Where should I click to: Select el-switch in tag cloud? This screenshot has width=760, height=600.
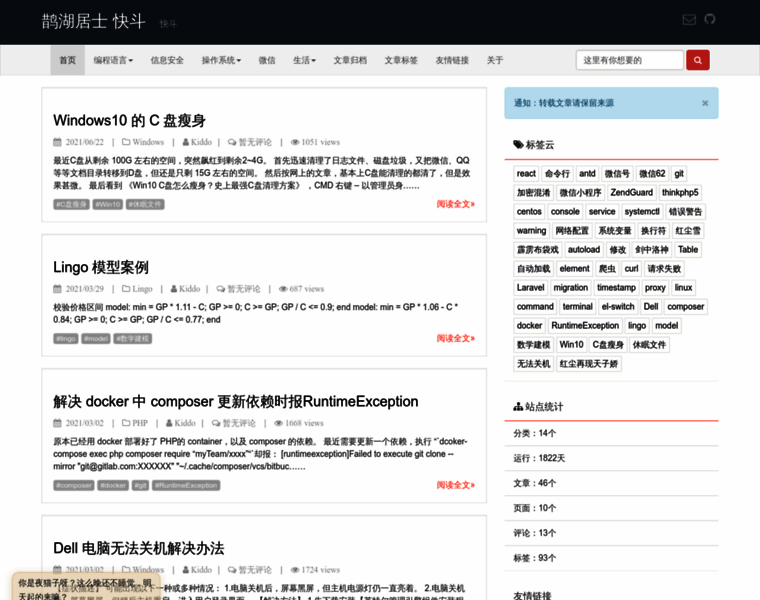618,306
